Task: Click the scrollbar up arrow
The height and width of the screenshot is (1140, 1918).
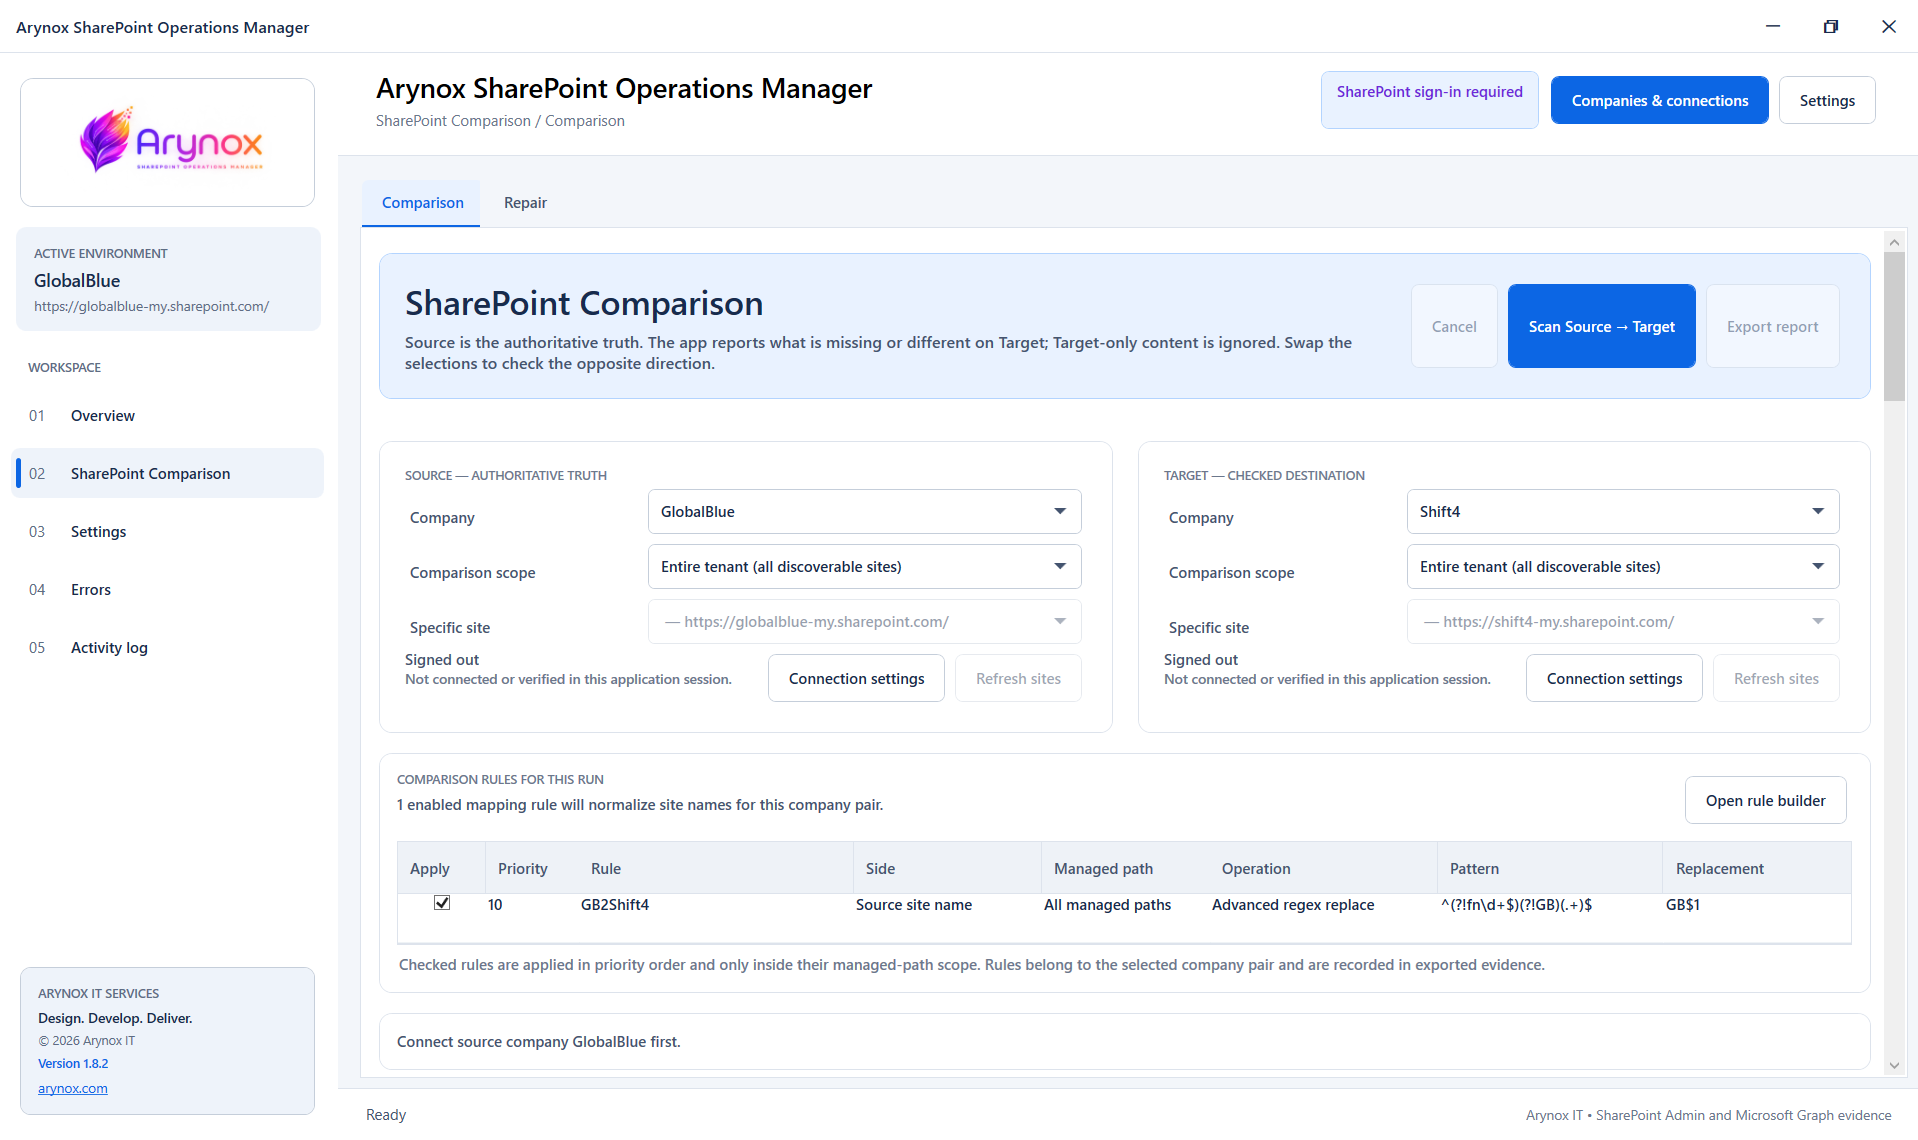Action: click(x=1894, y=242)
